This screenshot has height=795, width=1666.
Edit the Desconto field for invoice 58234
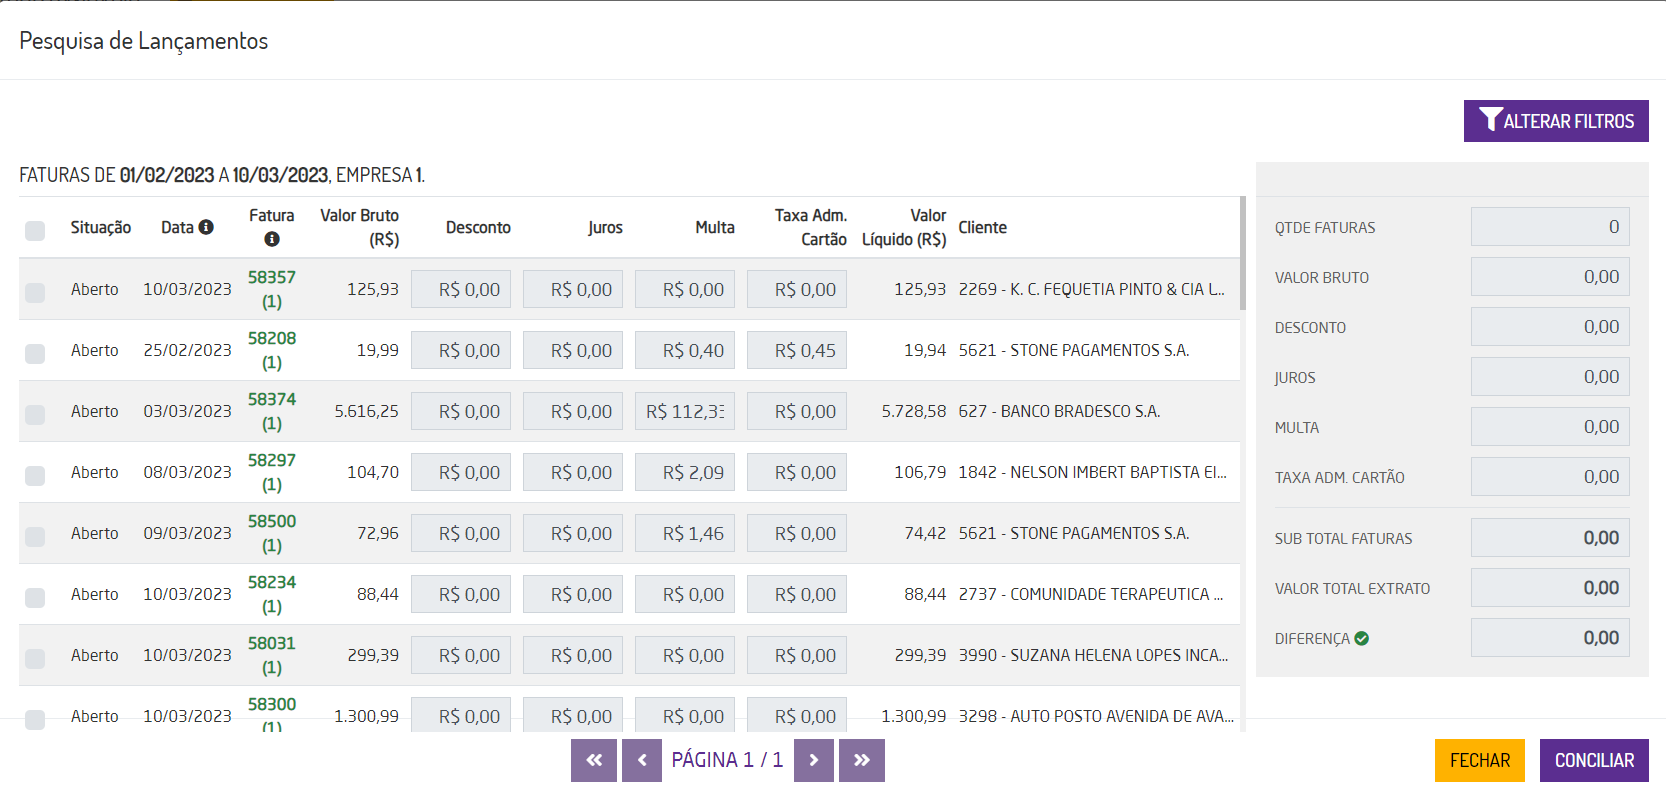(x=461, y=594)
